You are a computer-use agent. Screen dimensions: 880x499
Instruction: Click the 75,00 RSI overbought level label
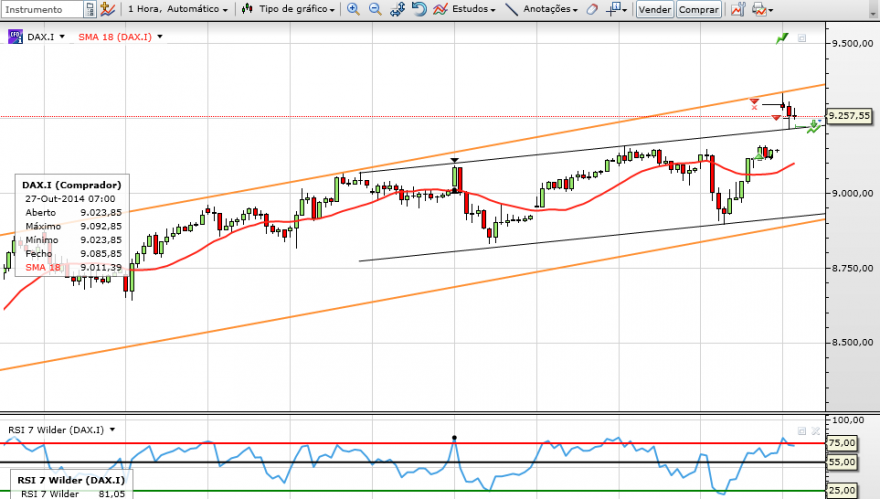(x=842, y=443)
